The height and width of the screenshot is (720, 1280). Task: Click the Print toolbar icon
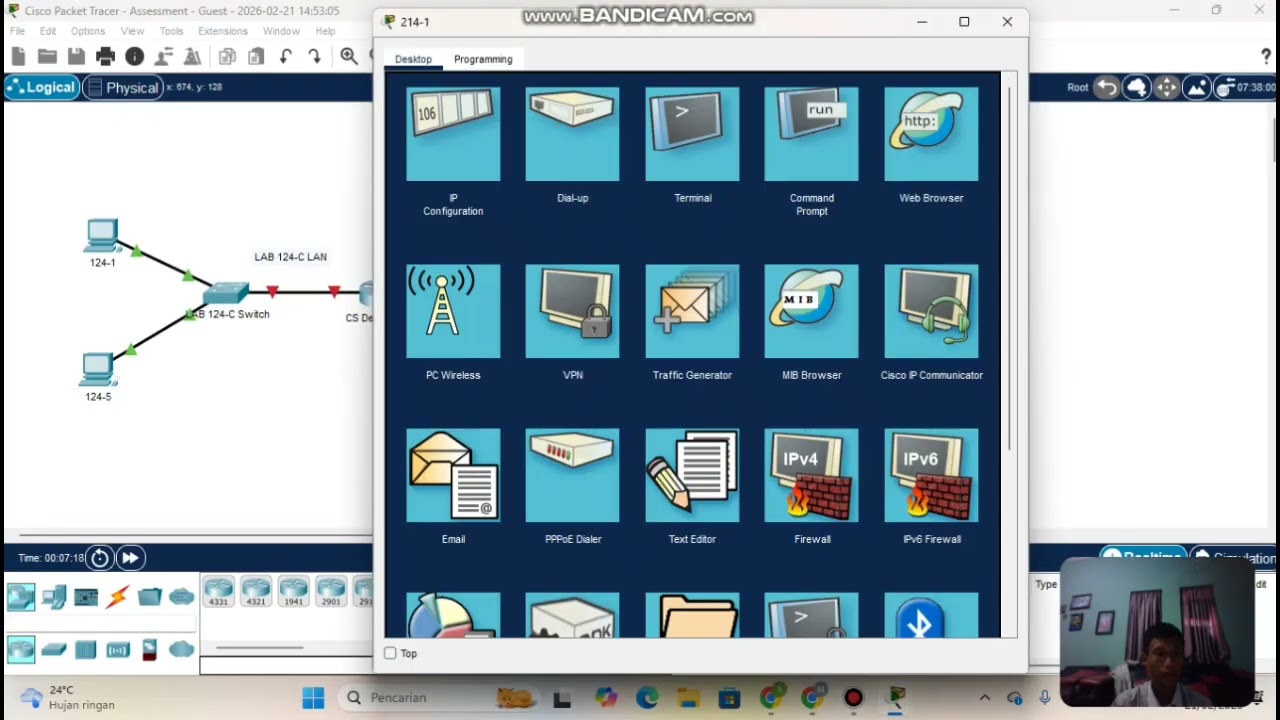(105, 57)
